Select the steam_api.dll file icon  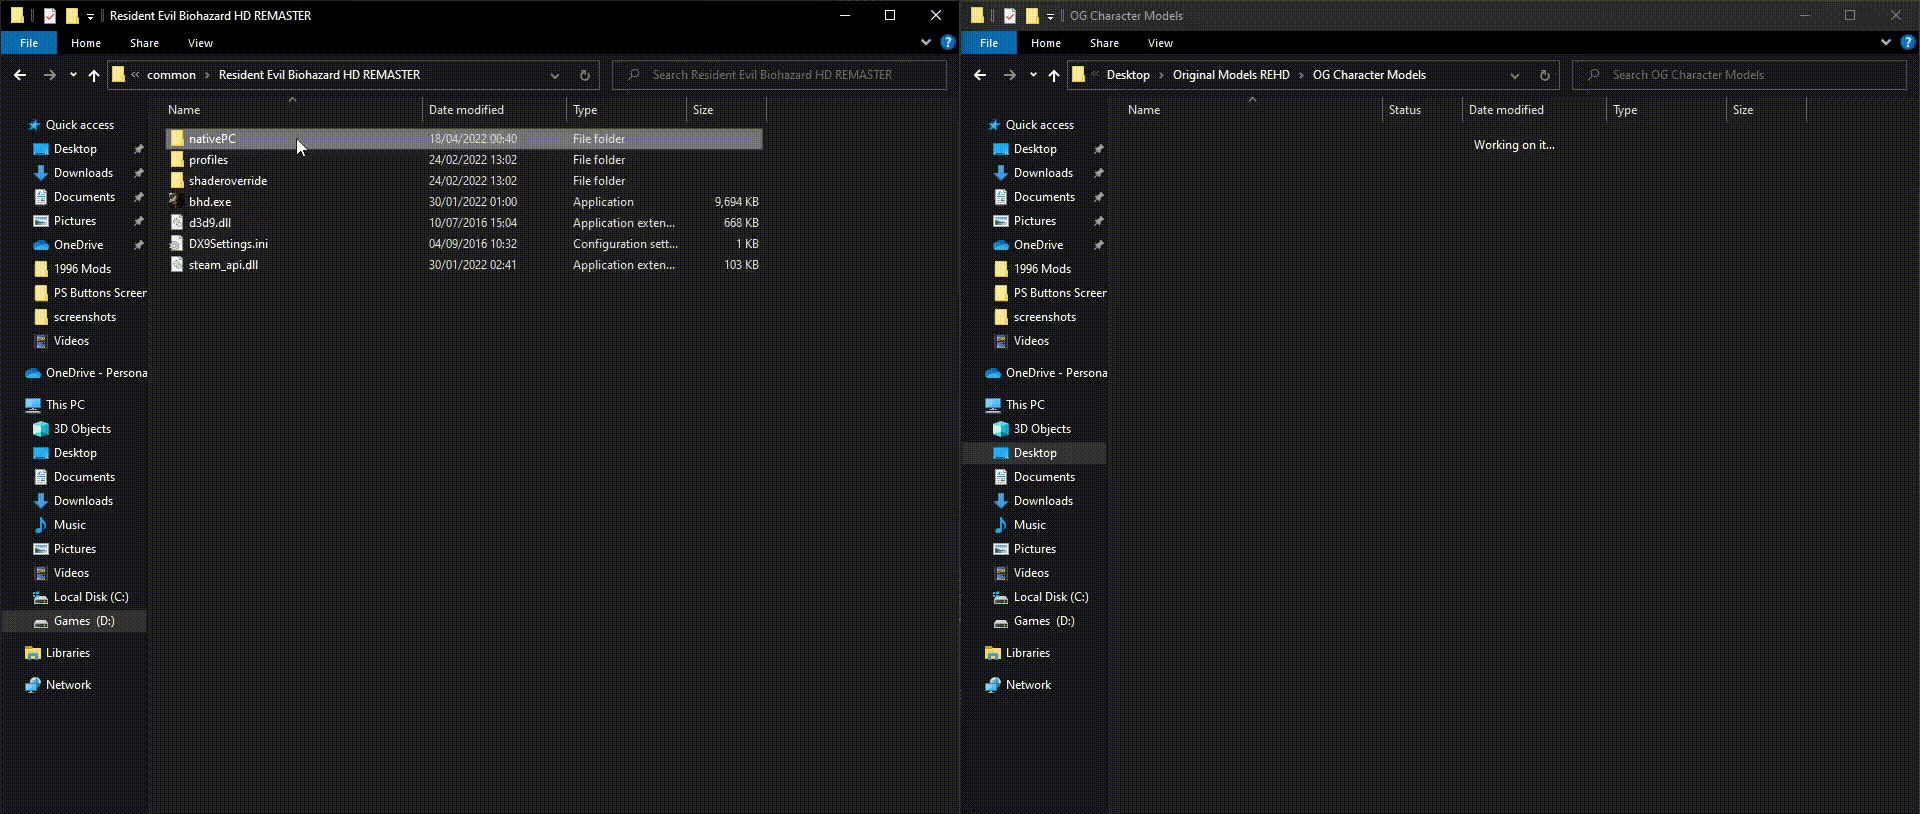click(177, 265)
